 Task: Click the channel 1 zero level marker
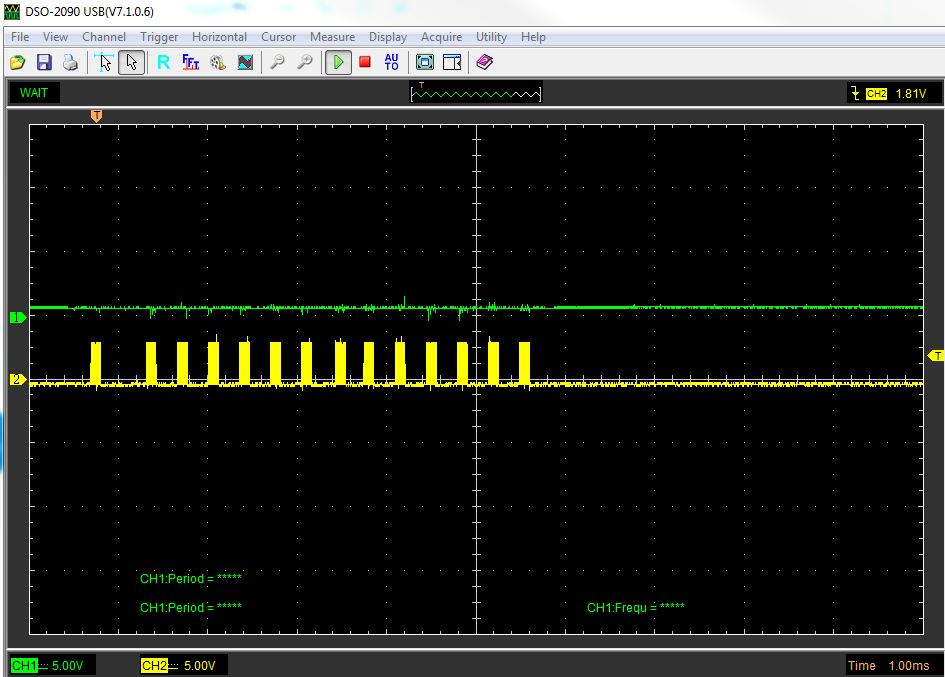tap(17, 317)
